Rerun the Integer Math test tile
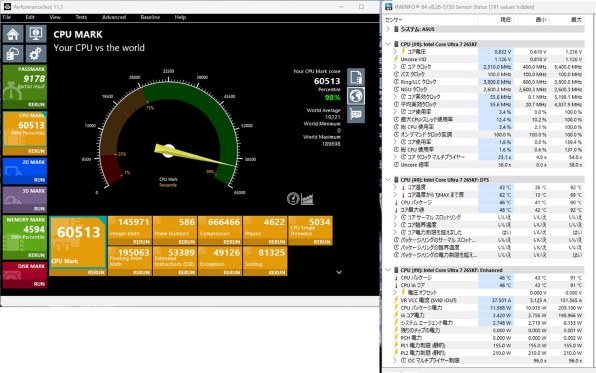Image resolution: width=596 pixels, height=373 pixels. [x=141, y=242]
